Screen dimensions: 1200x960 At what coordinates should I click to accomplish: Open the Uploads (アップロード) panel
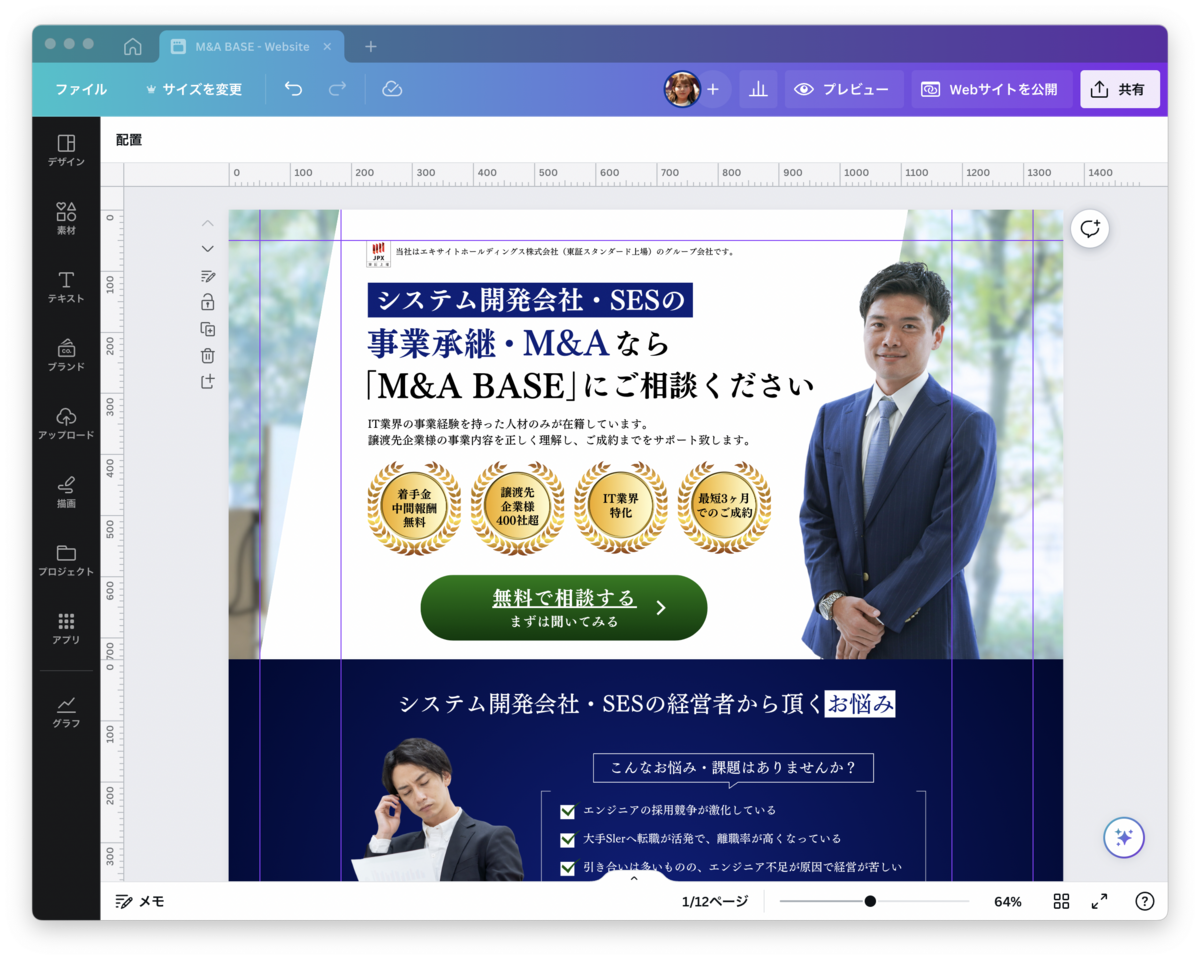66,424
